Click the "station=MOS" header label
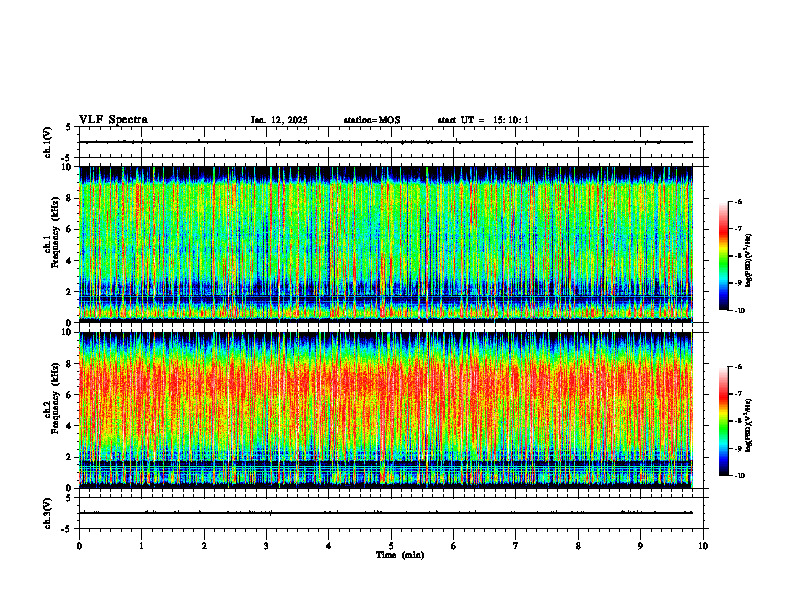Image resolution: width=792 pixels, height=612 pixels. coord(372,120)
